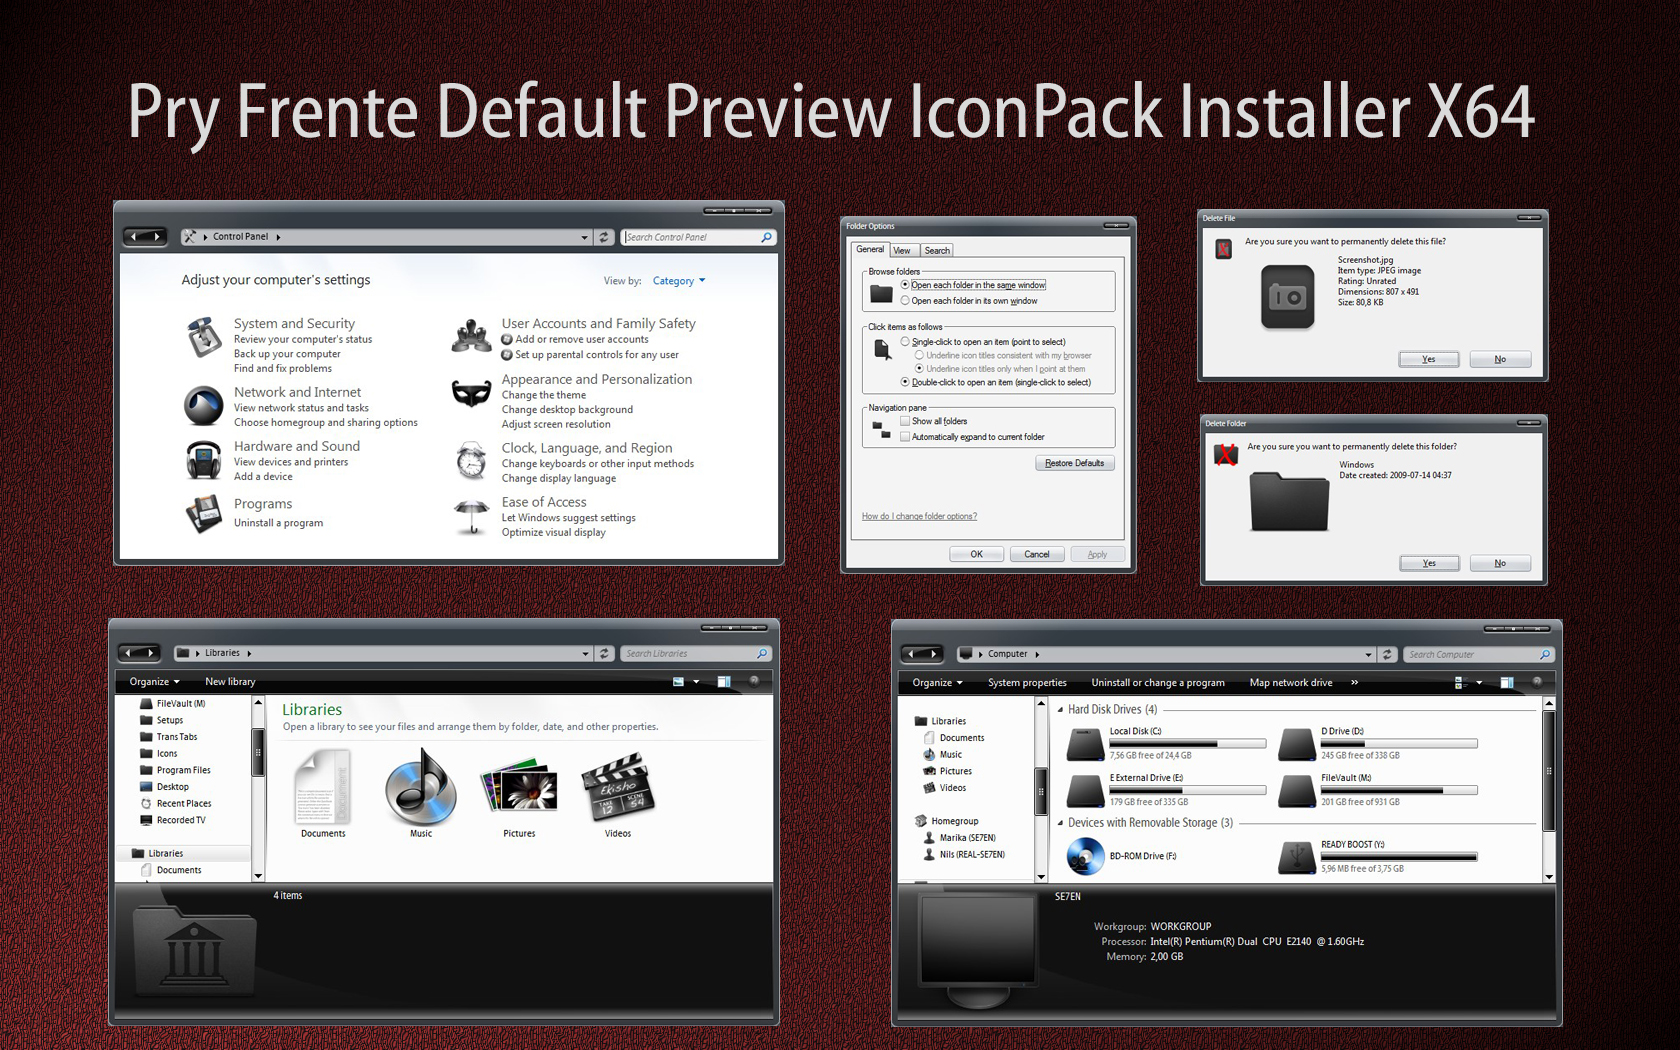Open BD-ROM Drive (F:) disc icon

(1085, 856)
